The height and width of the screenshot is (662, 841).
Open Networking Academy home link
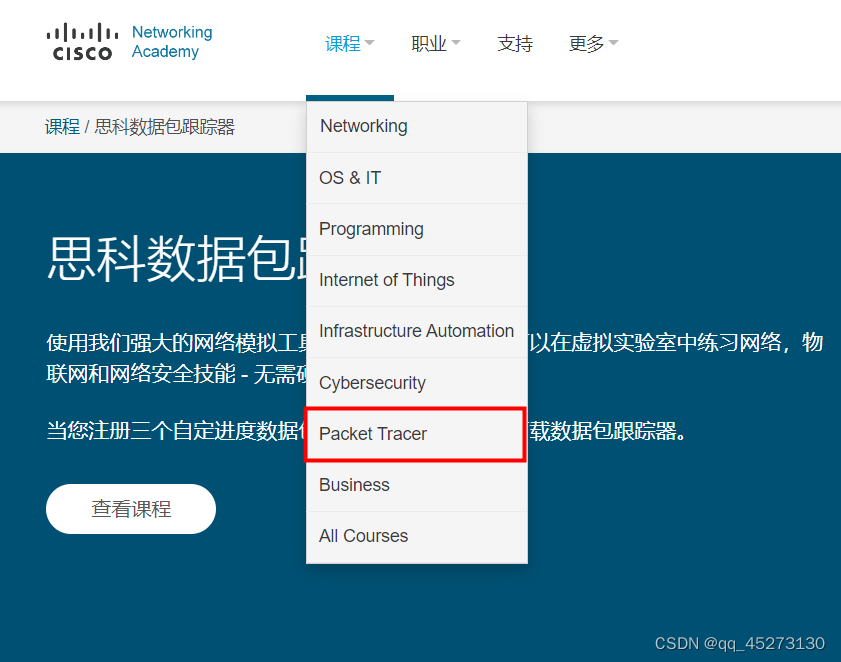click(x=172, y=42)
